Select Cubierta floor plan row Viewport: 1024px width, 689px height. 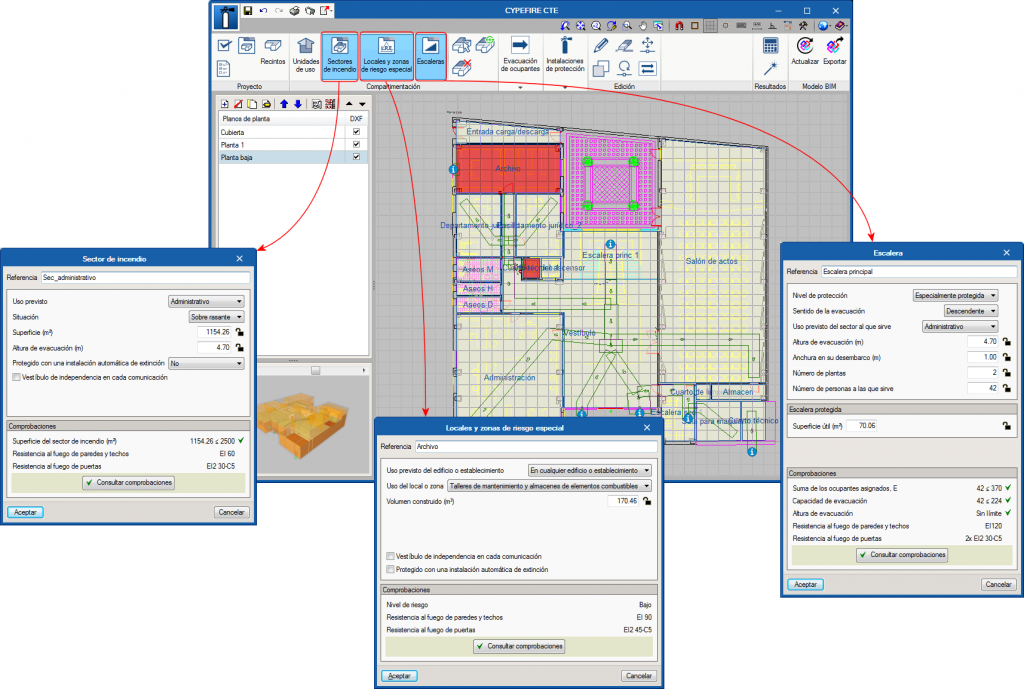pyautogui.click(x=293, y=132)
